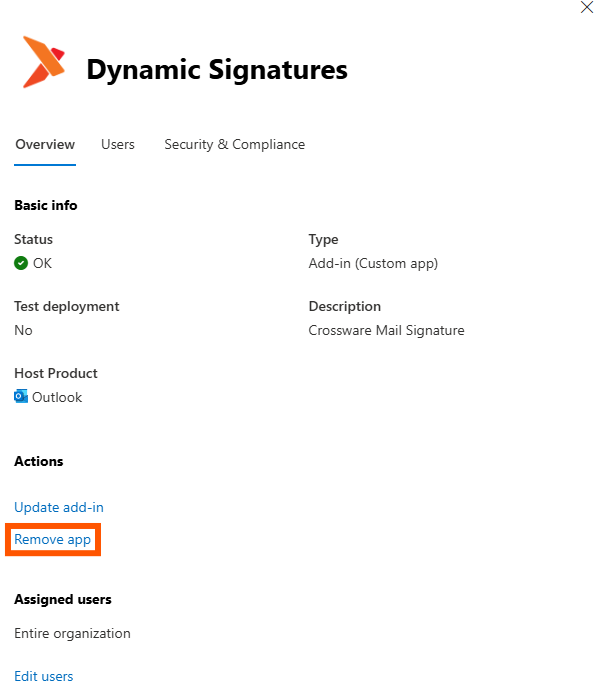Image resolution: width=600 pixels, height=695 pixels.
Task: Click the Update add-in link
Action: (59, 508)
